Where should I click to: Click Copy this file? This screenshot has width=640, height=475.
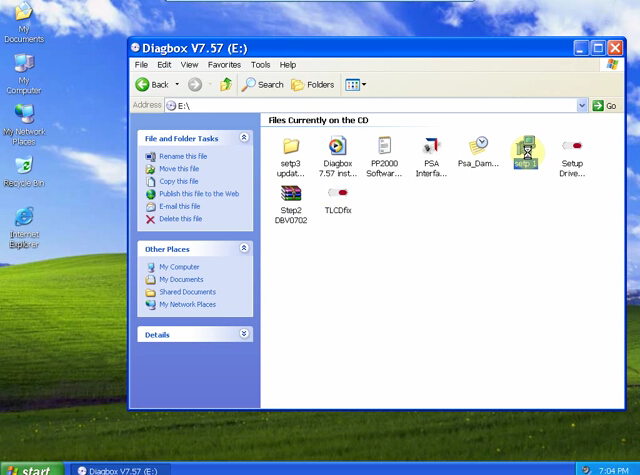pyautogui.click(x=179, y=181)
